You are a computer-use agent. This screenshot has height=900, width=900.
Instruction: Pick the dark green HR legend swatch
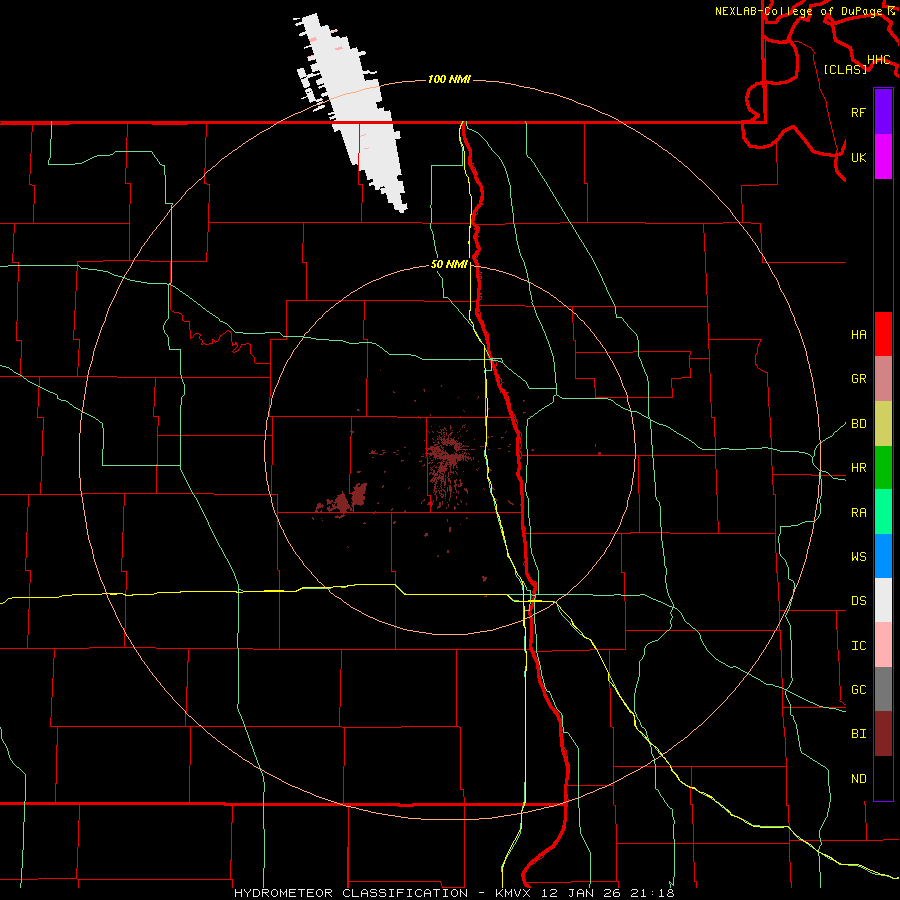tap(883, 468)
